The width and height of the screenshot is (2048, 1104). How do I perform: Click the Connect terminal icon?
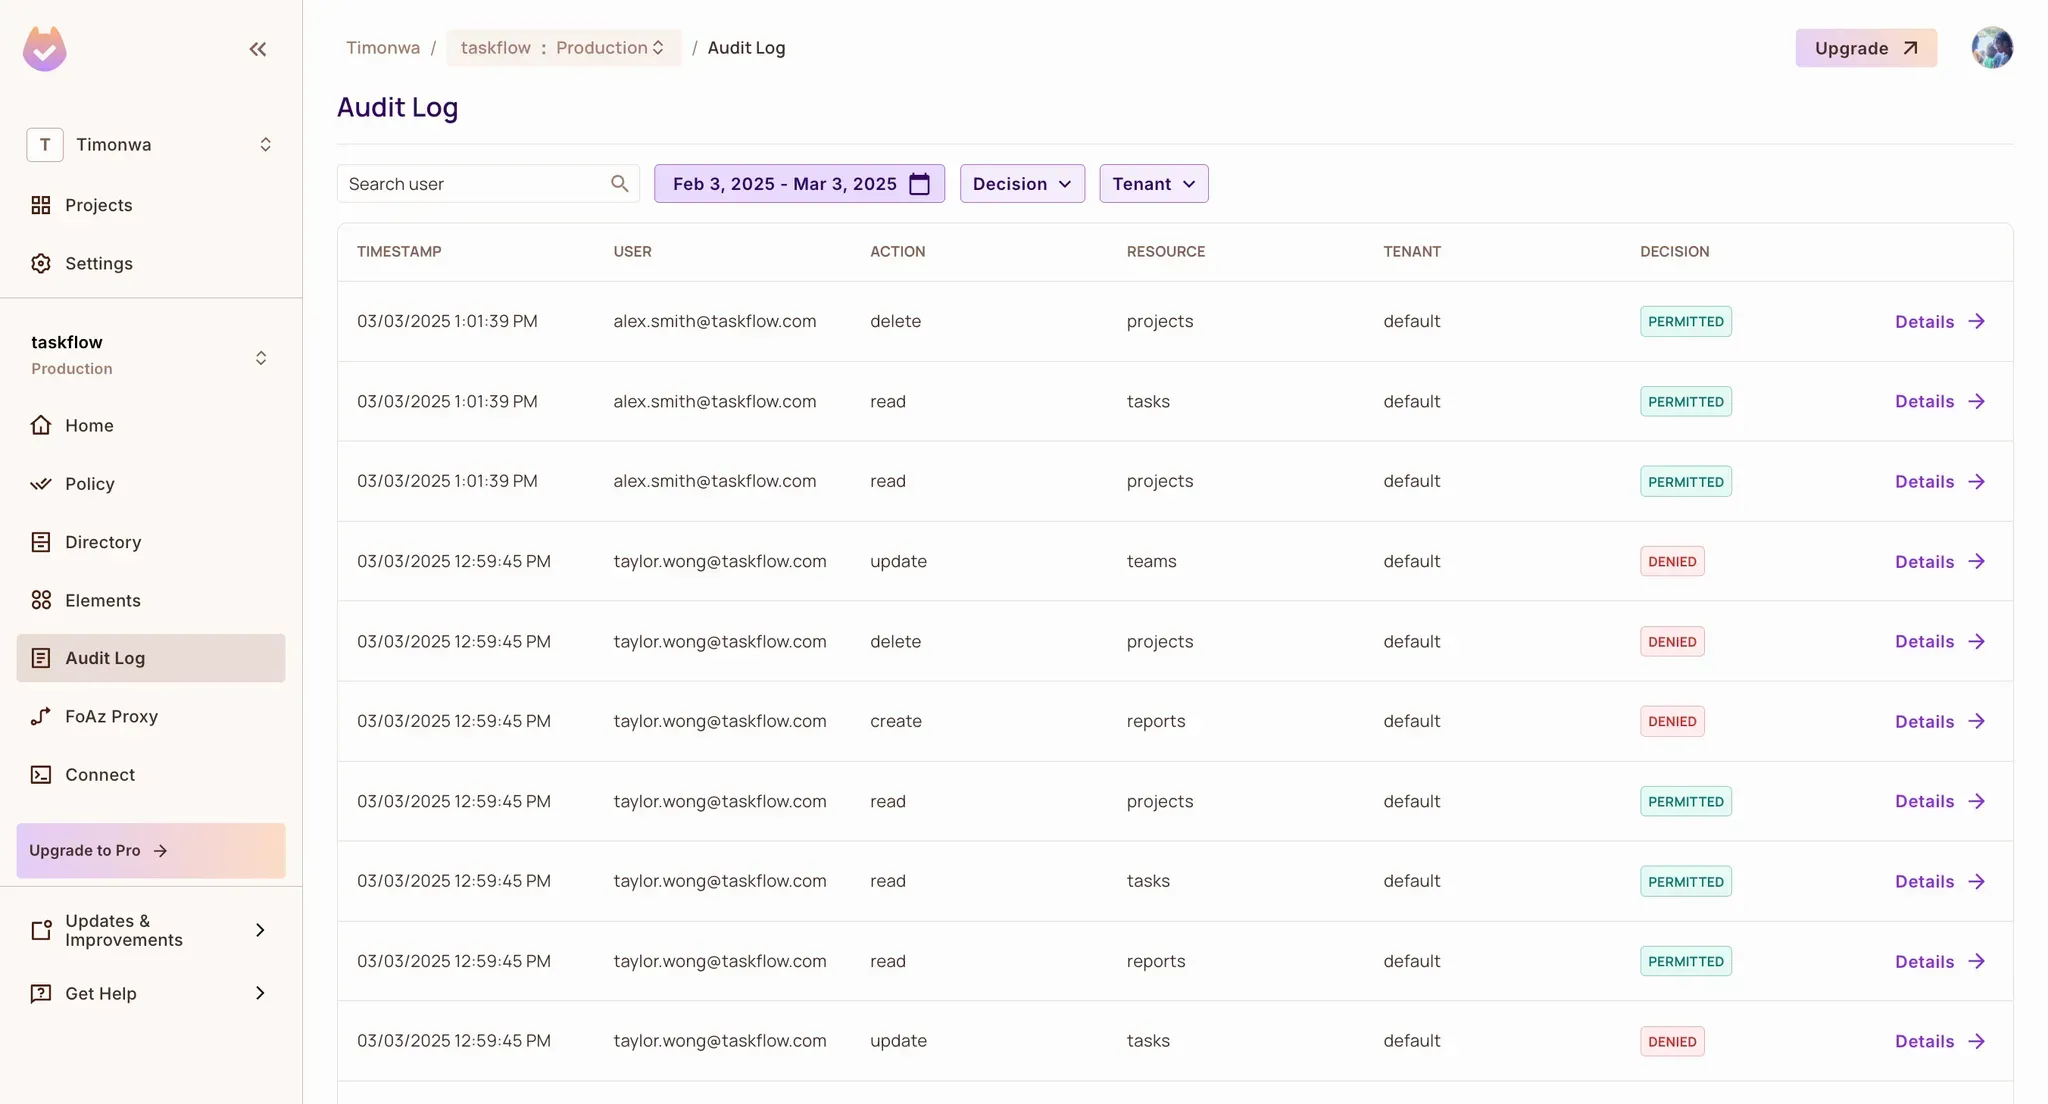(41, 775)
